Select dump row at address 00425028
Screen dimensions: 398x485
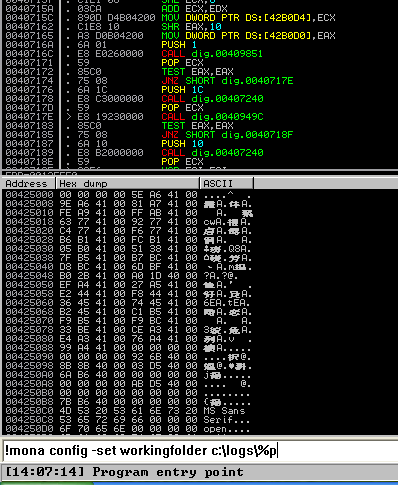[x=128, y=239]
